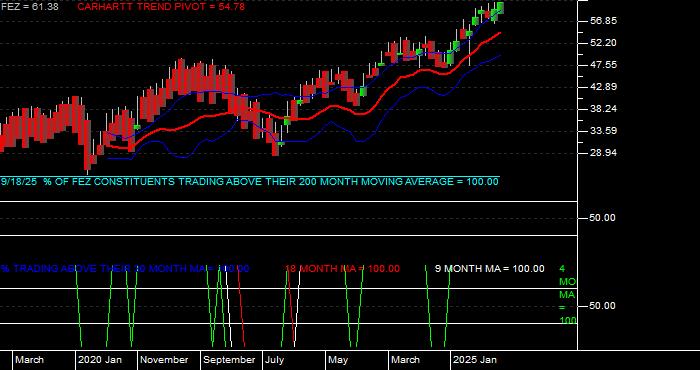Click the 2025 Jan timeline marker
Image resolution: width=700 pixels, height=370 pixels.
tap(475, 360)
